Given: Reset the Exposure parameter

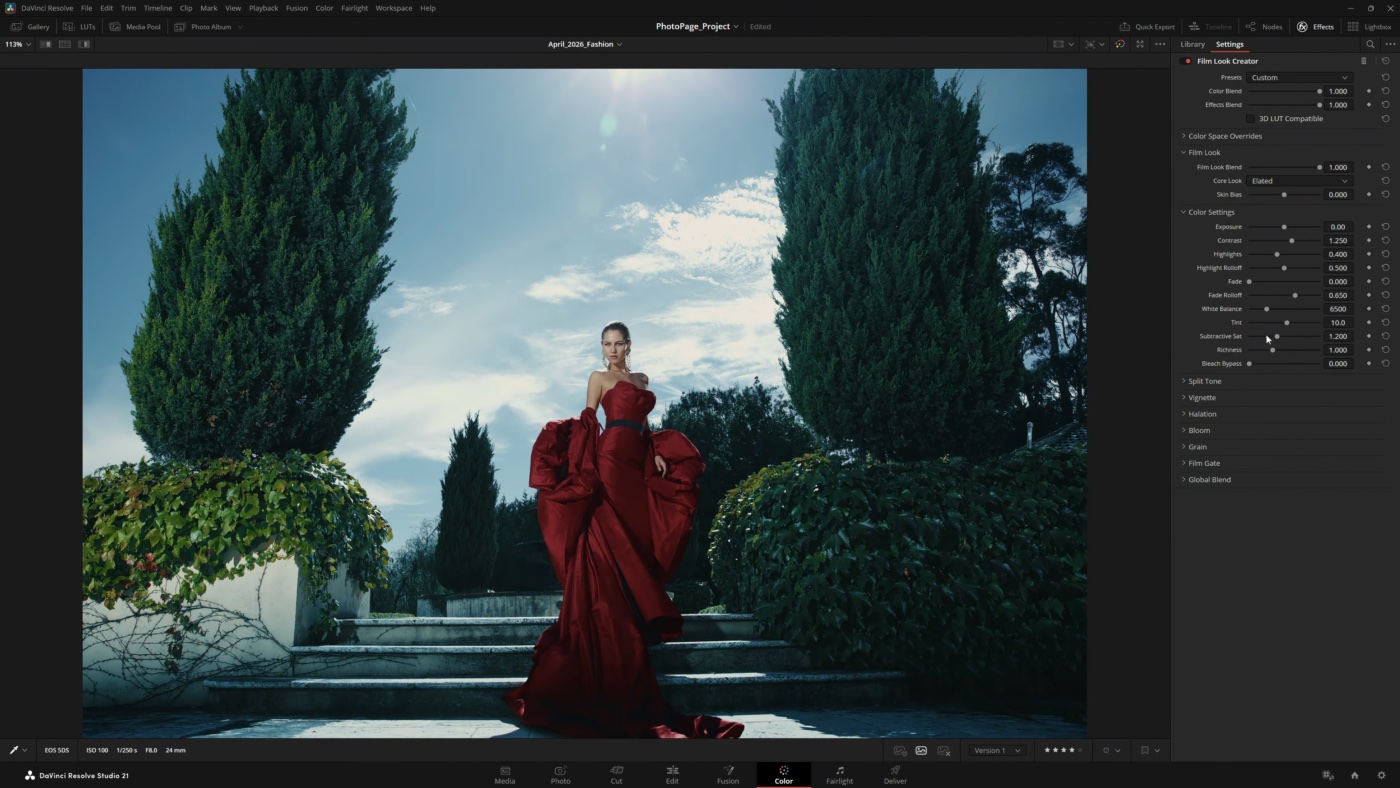Looking at the screenshot, I should (x=1385, y=227).
